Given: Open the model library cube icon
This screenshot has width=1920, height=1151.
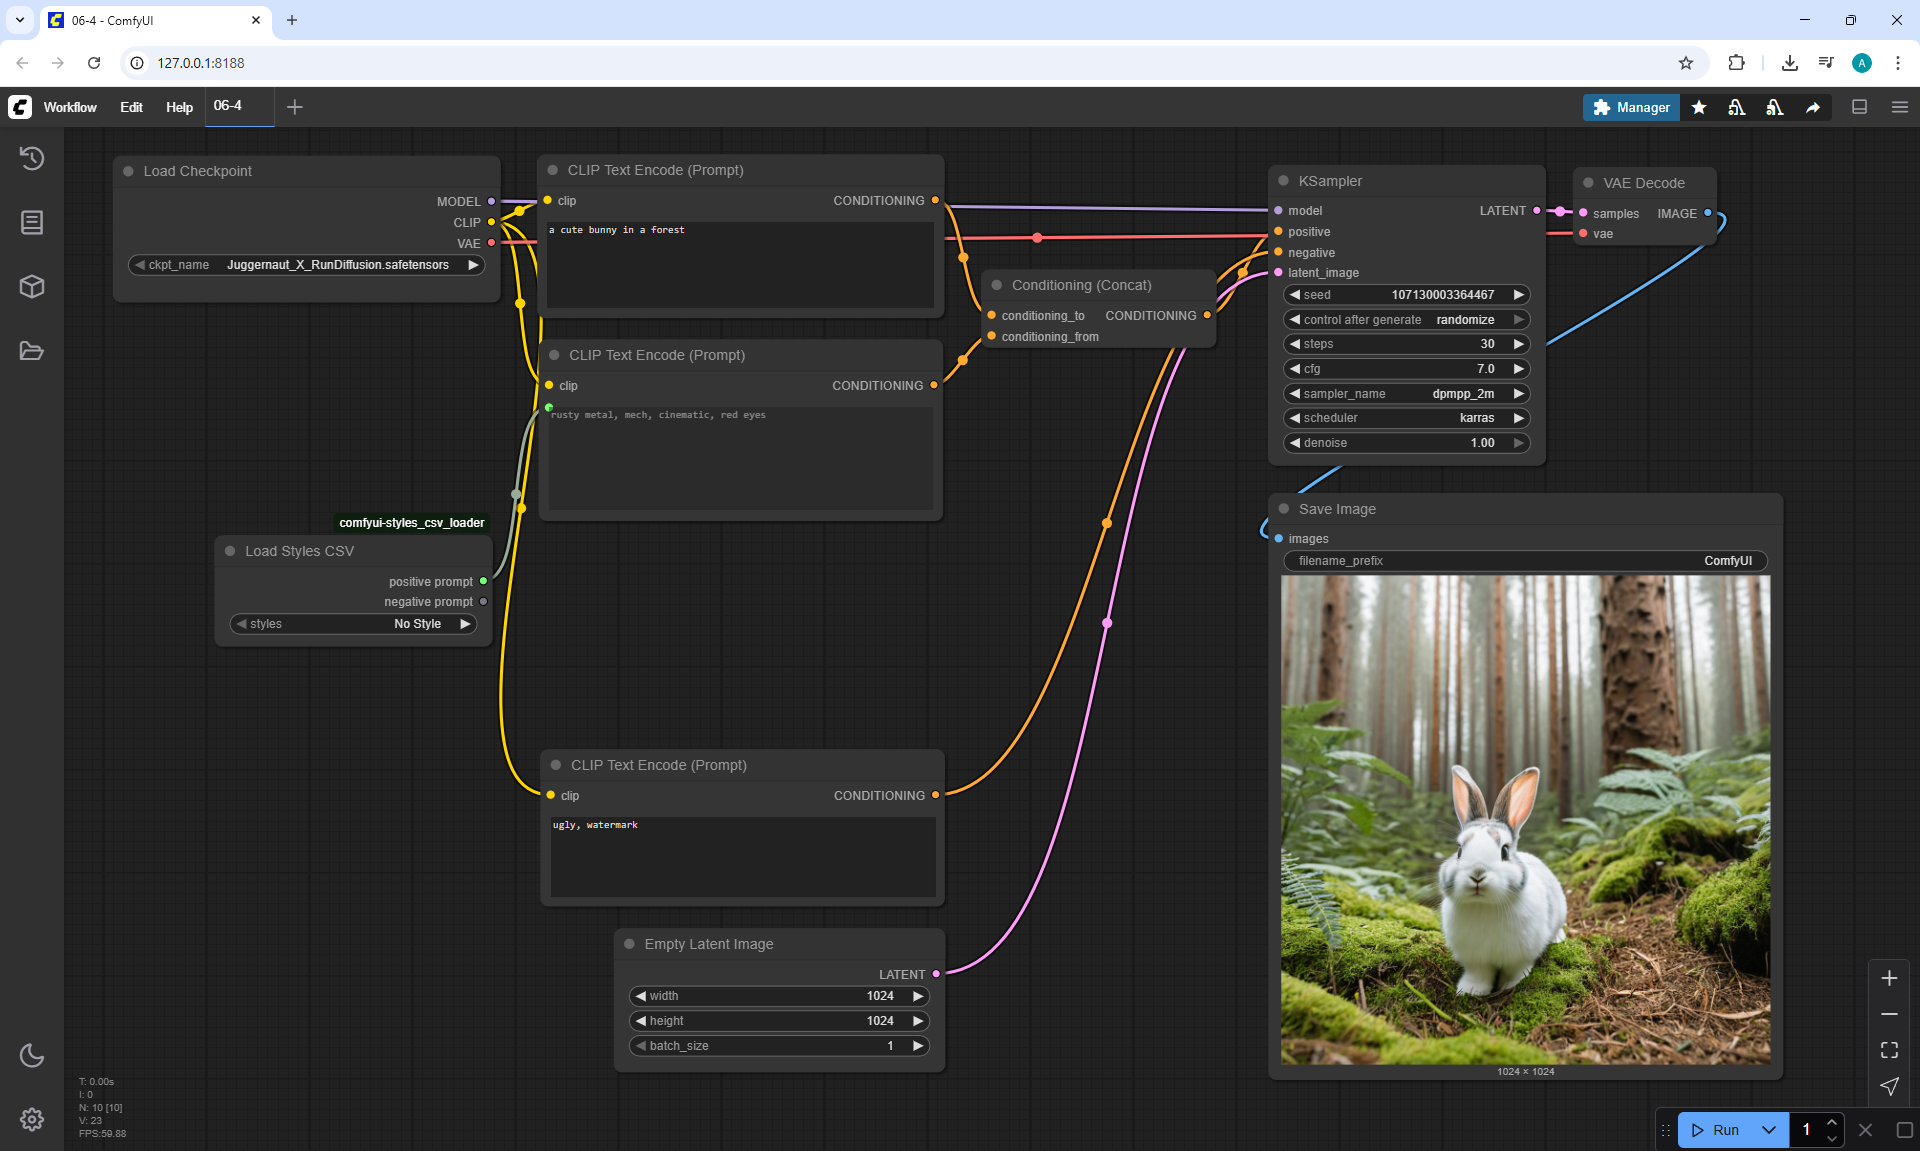Looking at the screenshot, I should [32, 287].
